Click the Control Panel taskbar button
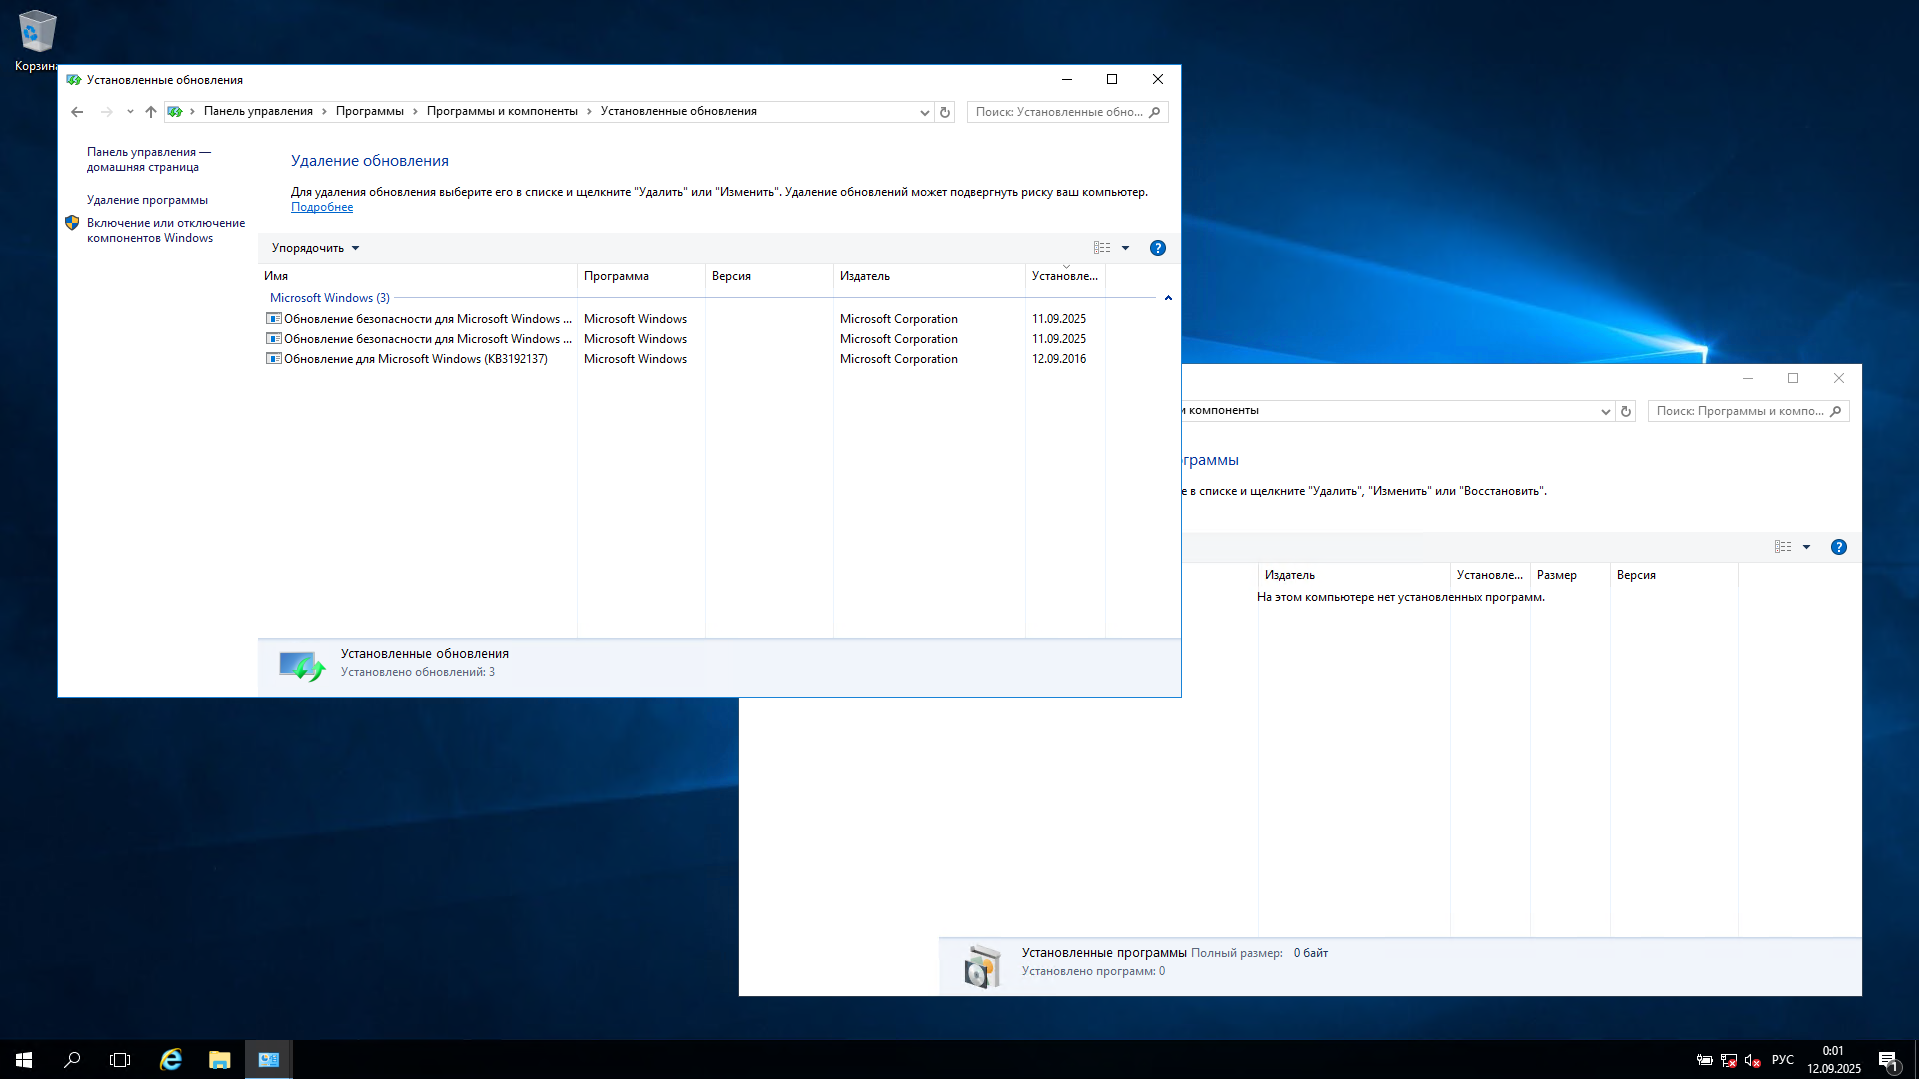The width and height of the screenshot is (1919, 1079). click(269, 1059)
